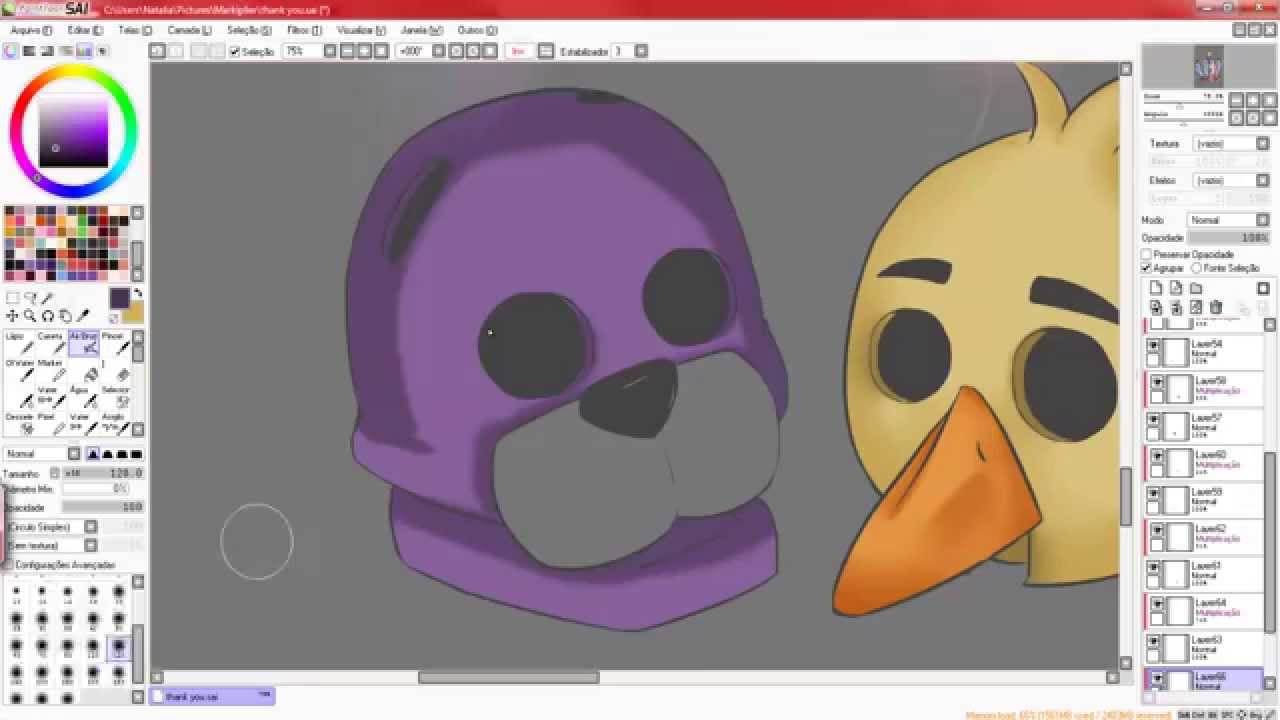Show the color wheel panel icon
The image size is (1280, 720).
(12, 51)
